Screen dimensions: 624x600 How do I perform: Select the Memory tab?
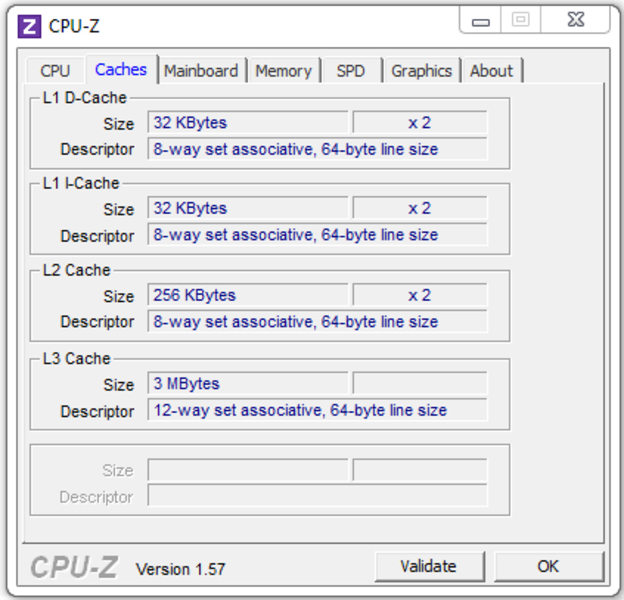click(283, 71)
